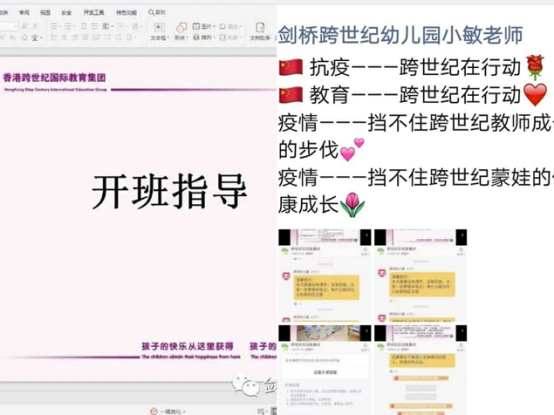The width and height of the screenshot is (554, 415).
Task: Apply bullet list formatting
Action: pyautogui.click(x=54, y=26)
